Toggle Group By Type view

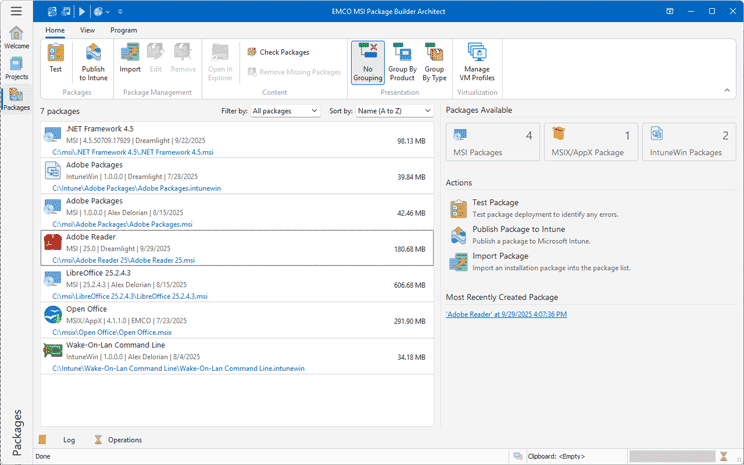click(x=434, y=60)
